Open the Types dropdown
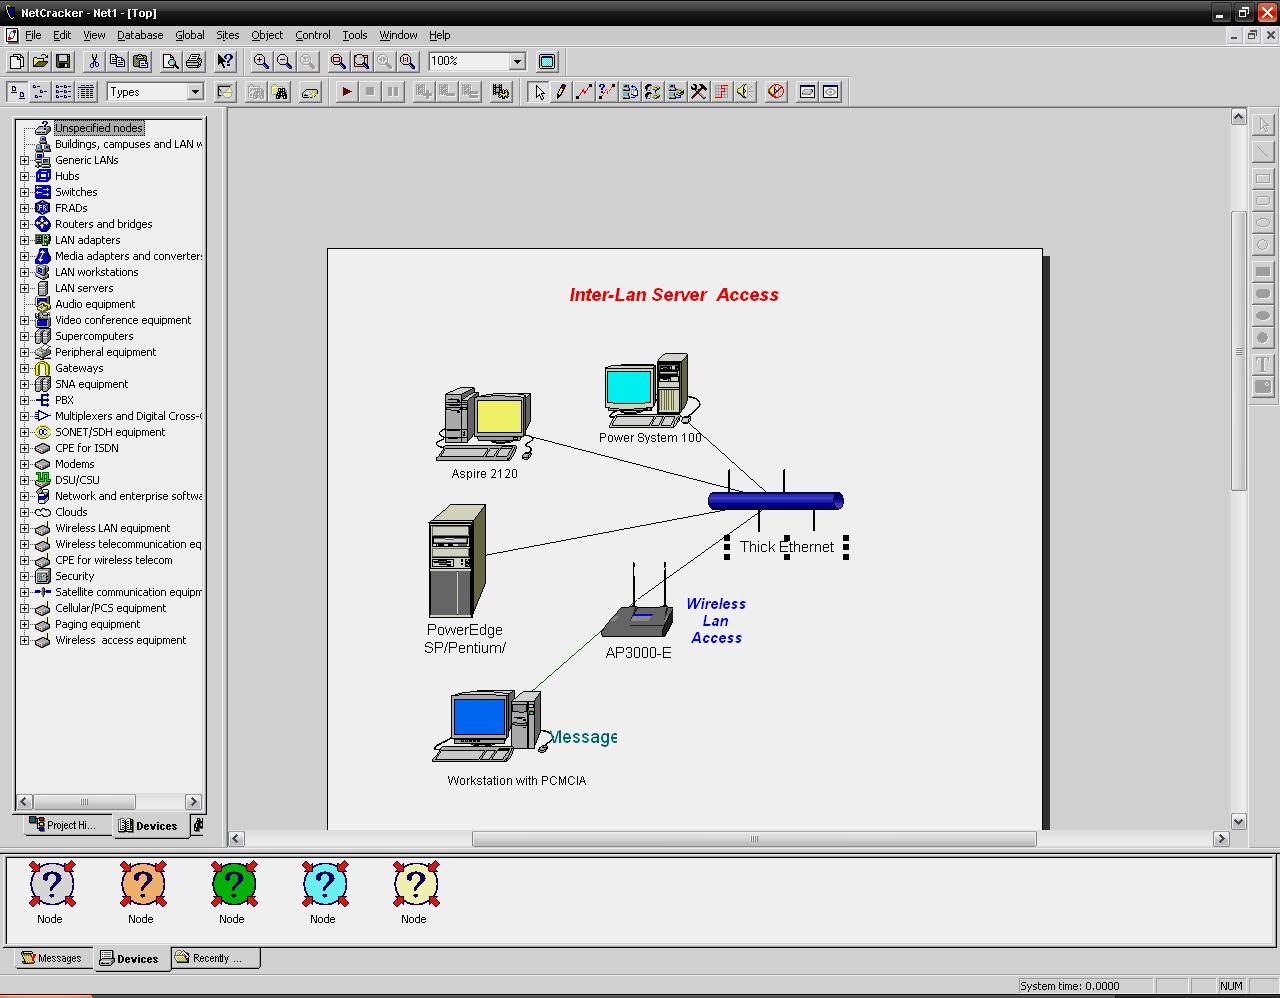The image size is (1280, 998). (195, 92)
